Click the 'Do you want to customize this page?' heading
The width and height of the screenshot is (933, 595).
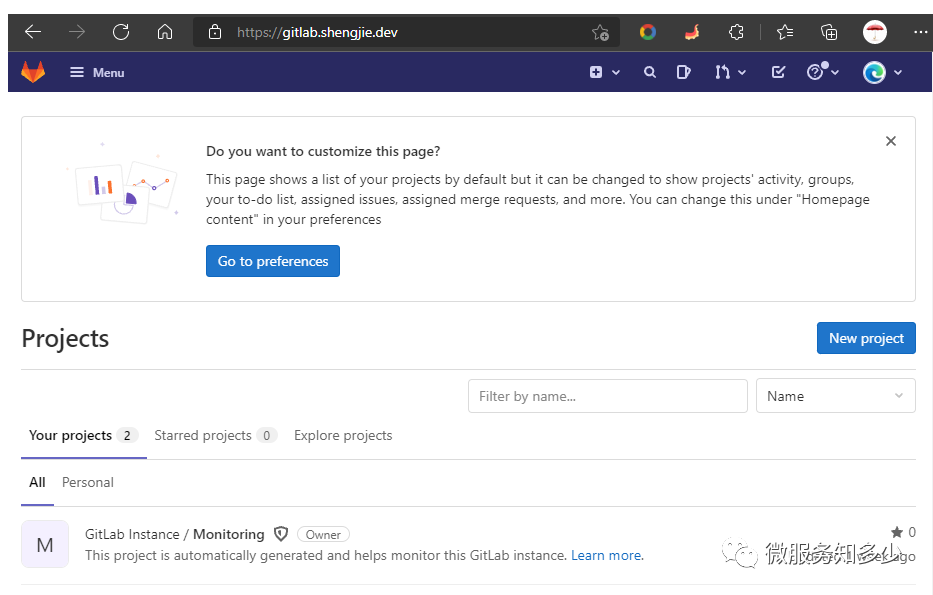(323, 152)
